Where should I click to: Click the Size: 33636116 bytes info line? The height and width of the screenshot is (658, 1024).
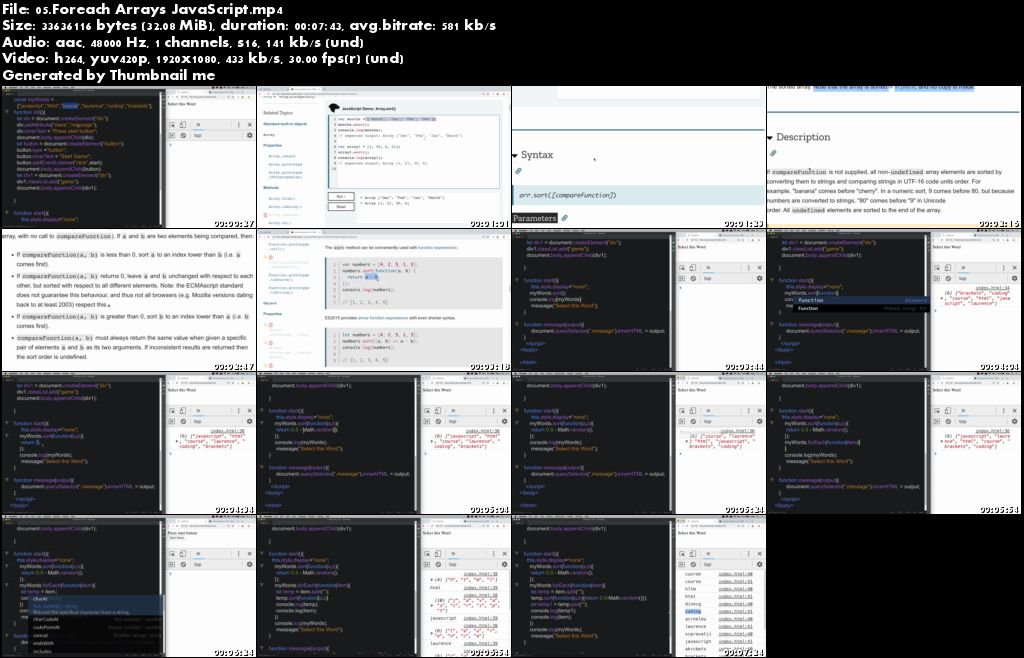249,26
